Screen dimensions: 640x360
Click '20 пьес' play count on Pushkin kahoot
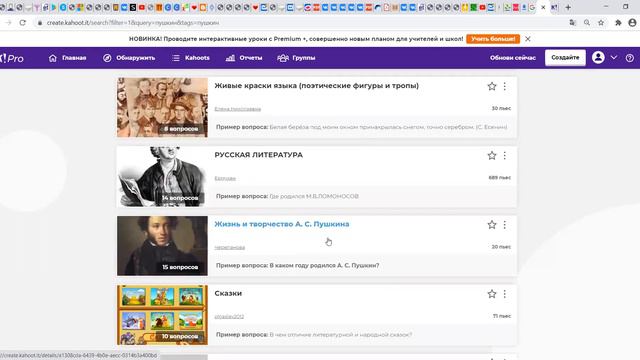point(501,247)
